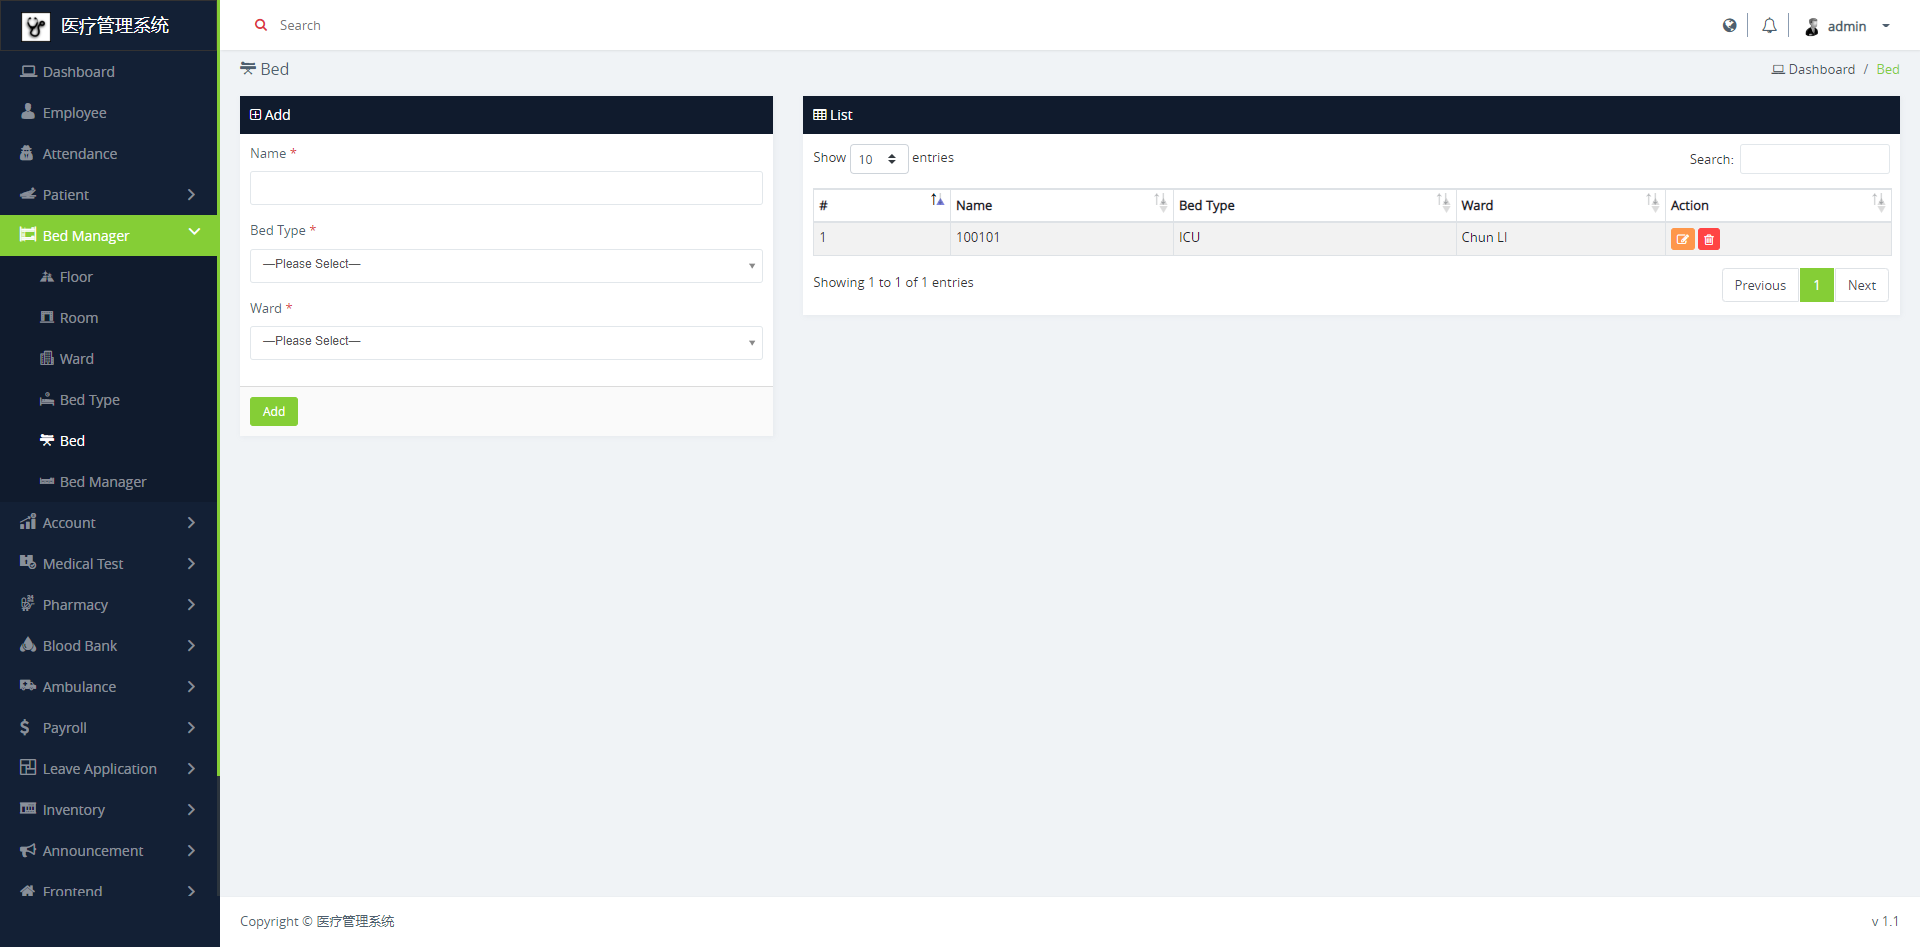Image resolution: width=1920 pixels, height=947 pixels.
Task: Click the medical system logo icon
Action: click(x=36, y=26)
